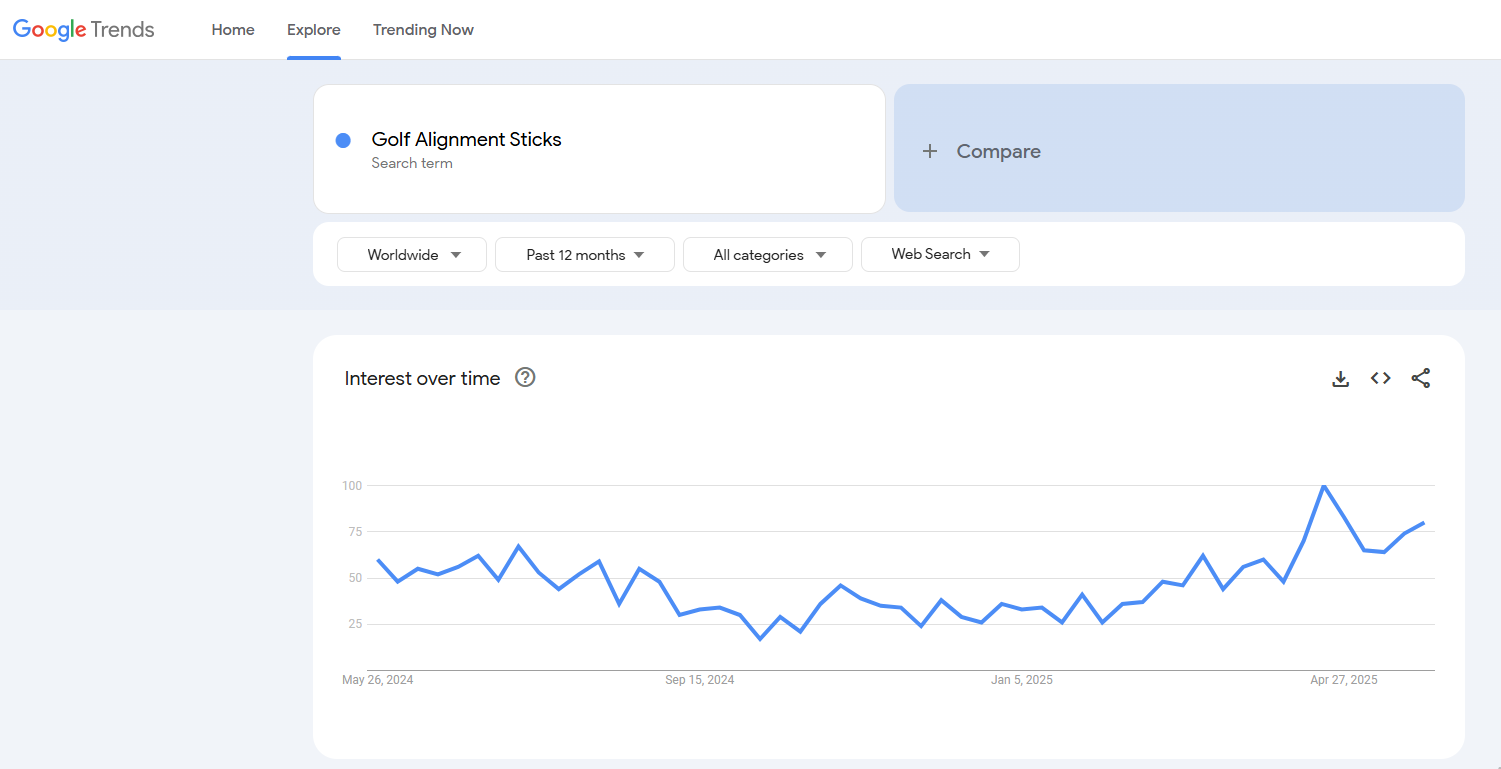1501x769 pixels.
Task: Click the 'Sep 15, 2024' axis label
Action: [700, 680]
